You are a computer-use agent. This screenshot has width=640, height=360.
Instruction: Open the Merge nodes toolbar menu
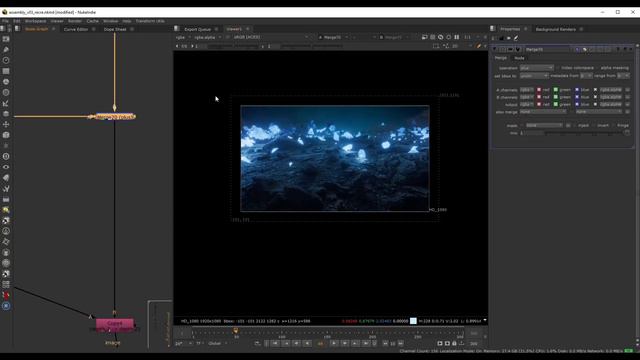tap(6, 113)
